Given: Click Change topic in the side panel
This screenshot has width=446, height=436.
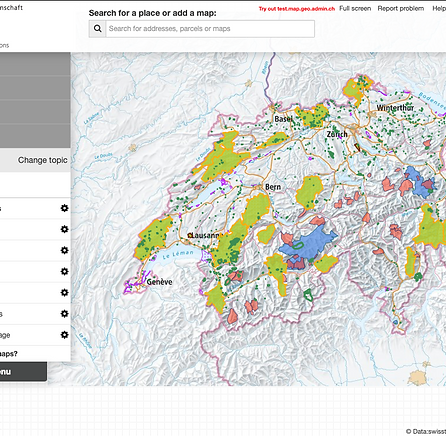Looking at the screenshot, I should 43,160.
